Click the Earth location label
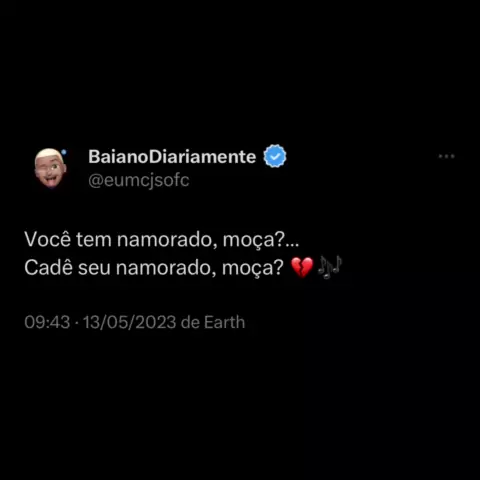 pyautogui.click(x=224, y=322)
